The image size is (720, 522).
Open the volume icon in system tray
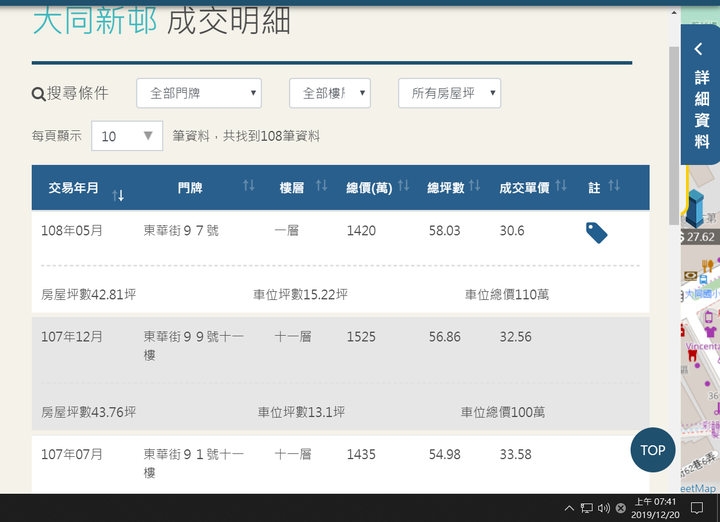(x=603, y=508)
